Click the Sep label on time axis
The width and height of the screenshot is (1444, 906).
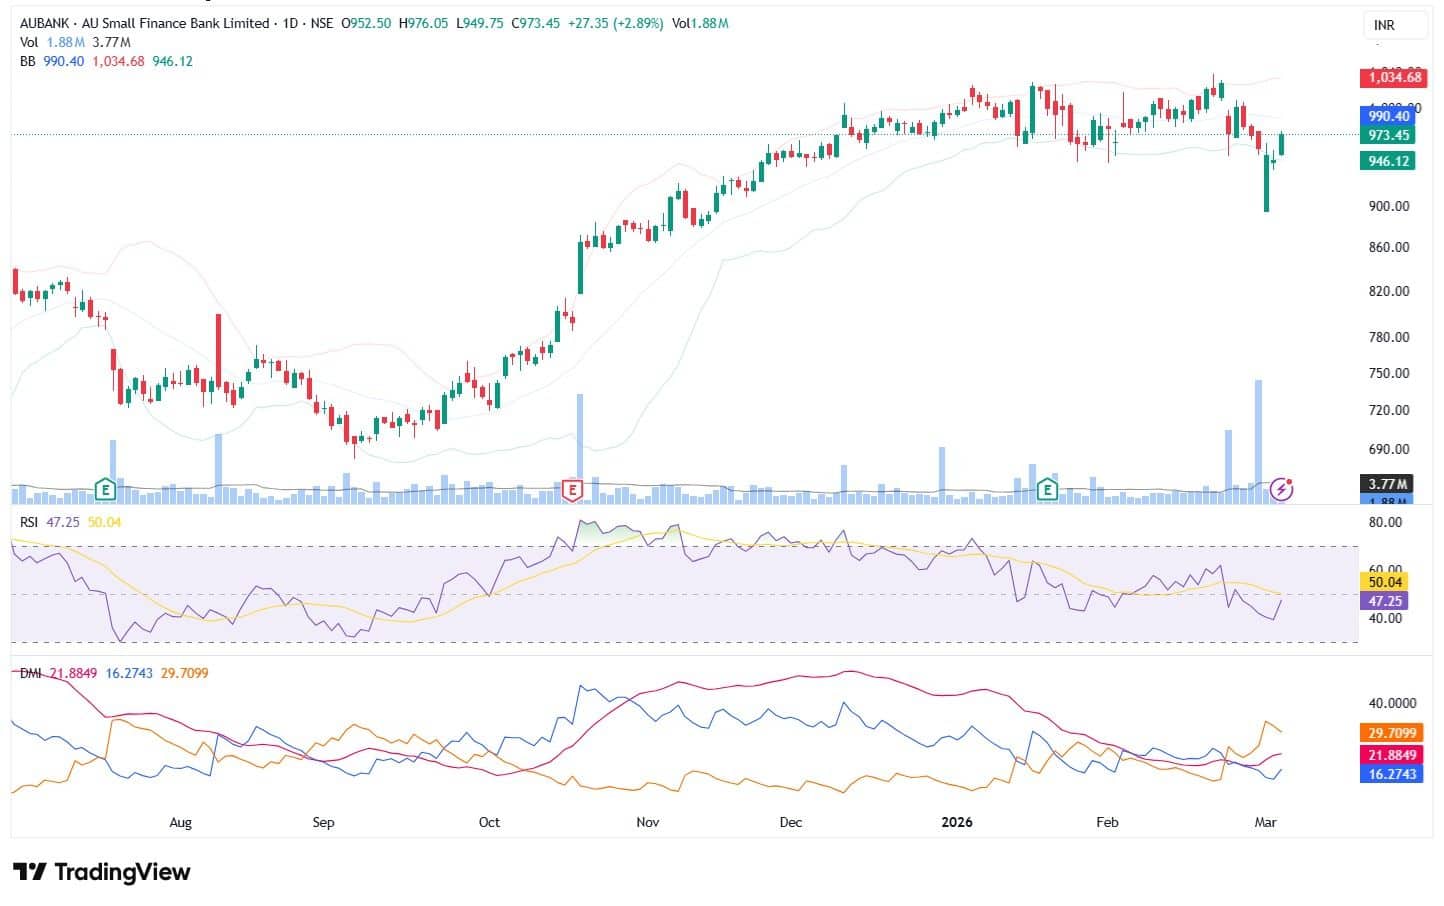323,823
